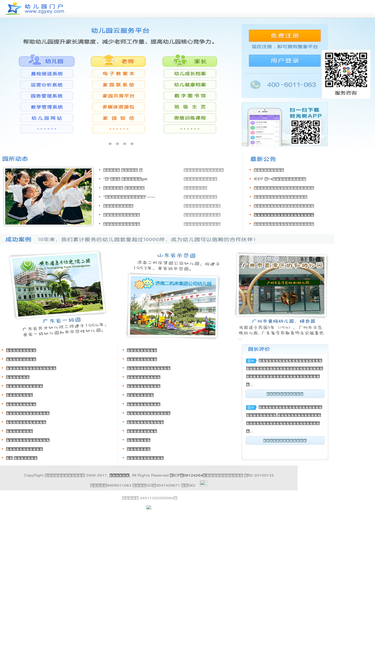This screenshot has width=375, height=667.
Task: Click the phone mockup app image
Action: coord(264,127)
